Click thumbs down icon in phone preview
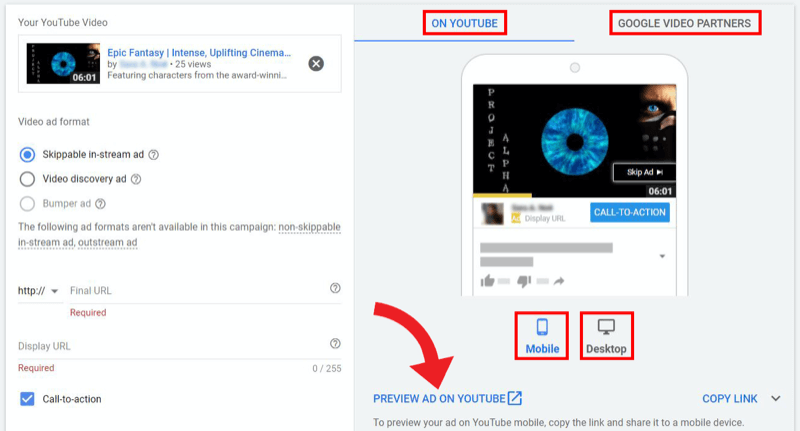Image resolution: width=800 pixels, height=431 pixels. (524, 281)
